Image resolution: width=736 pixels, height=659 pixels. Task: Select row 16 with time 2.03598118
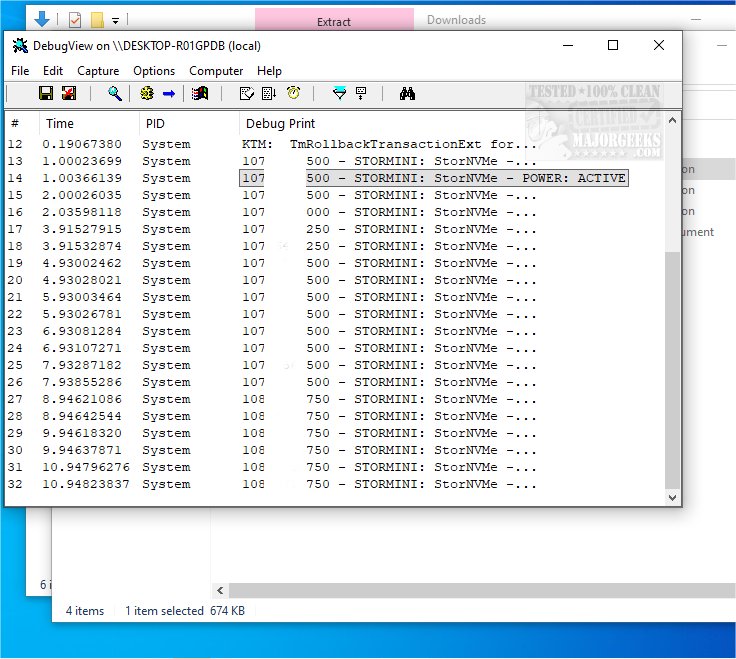coord(334,212)
